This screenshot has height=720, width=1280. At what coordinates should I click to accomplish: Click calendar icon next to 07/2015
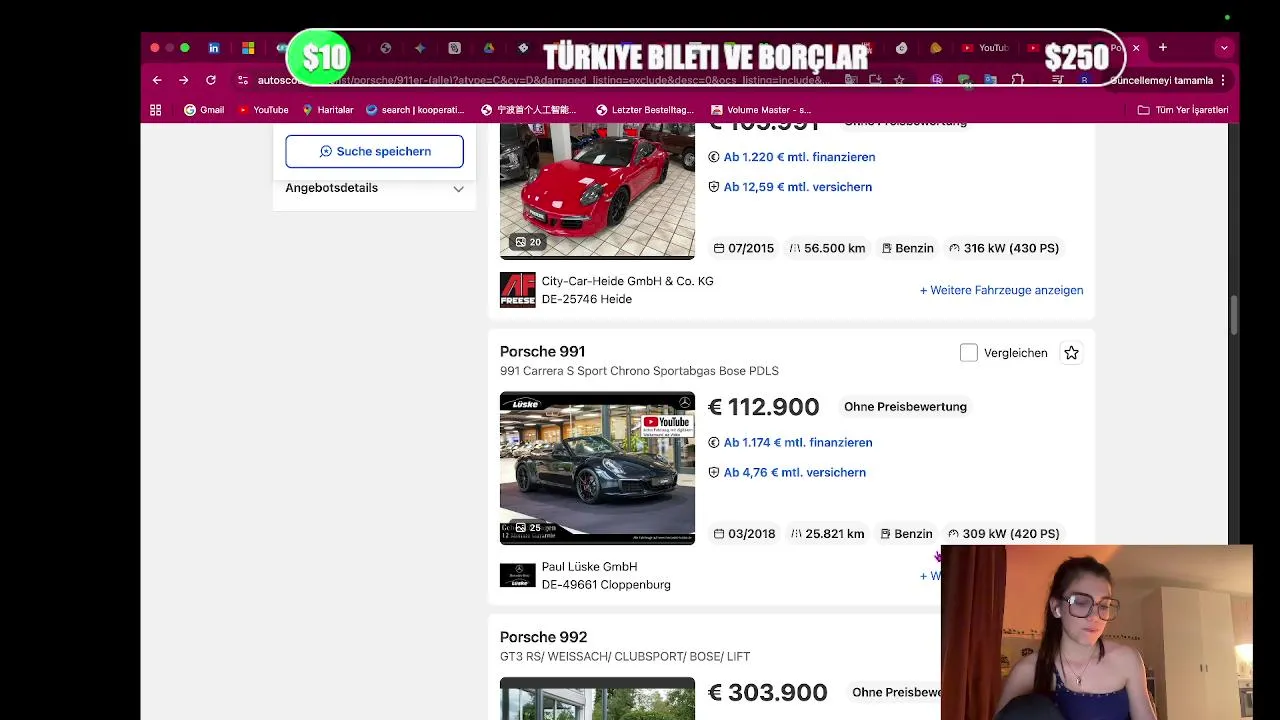(x=719, y=248)
